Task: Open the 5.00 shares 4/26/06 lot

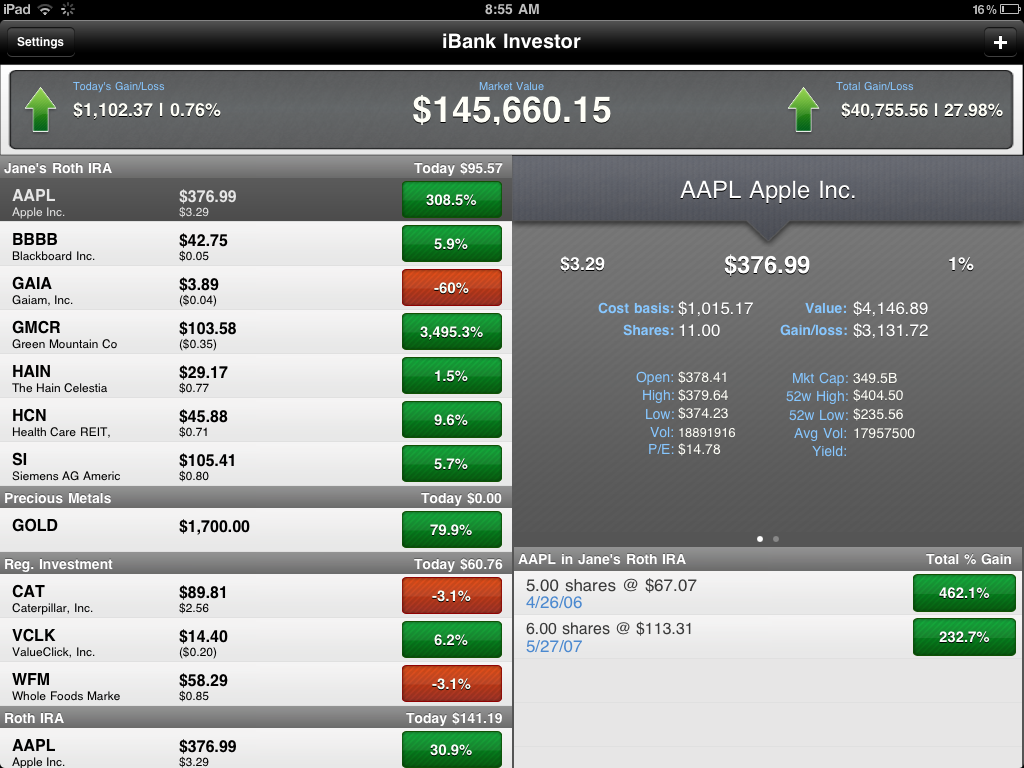Action: 700,593
